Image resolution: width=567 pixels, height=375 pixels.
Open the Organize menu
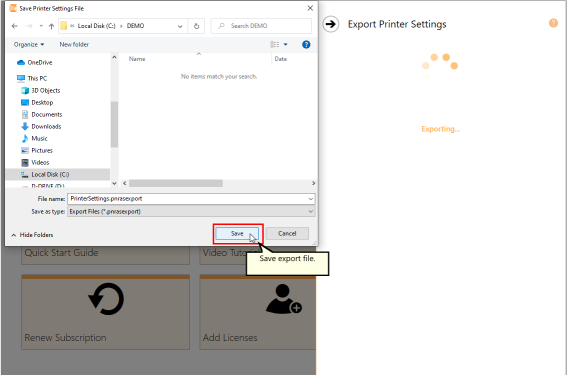point(29,44)
